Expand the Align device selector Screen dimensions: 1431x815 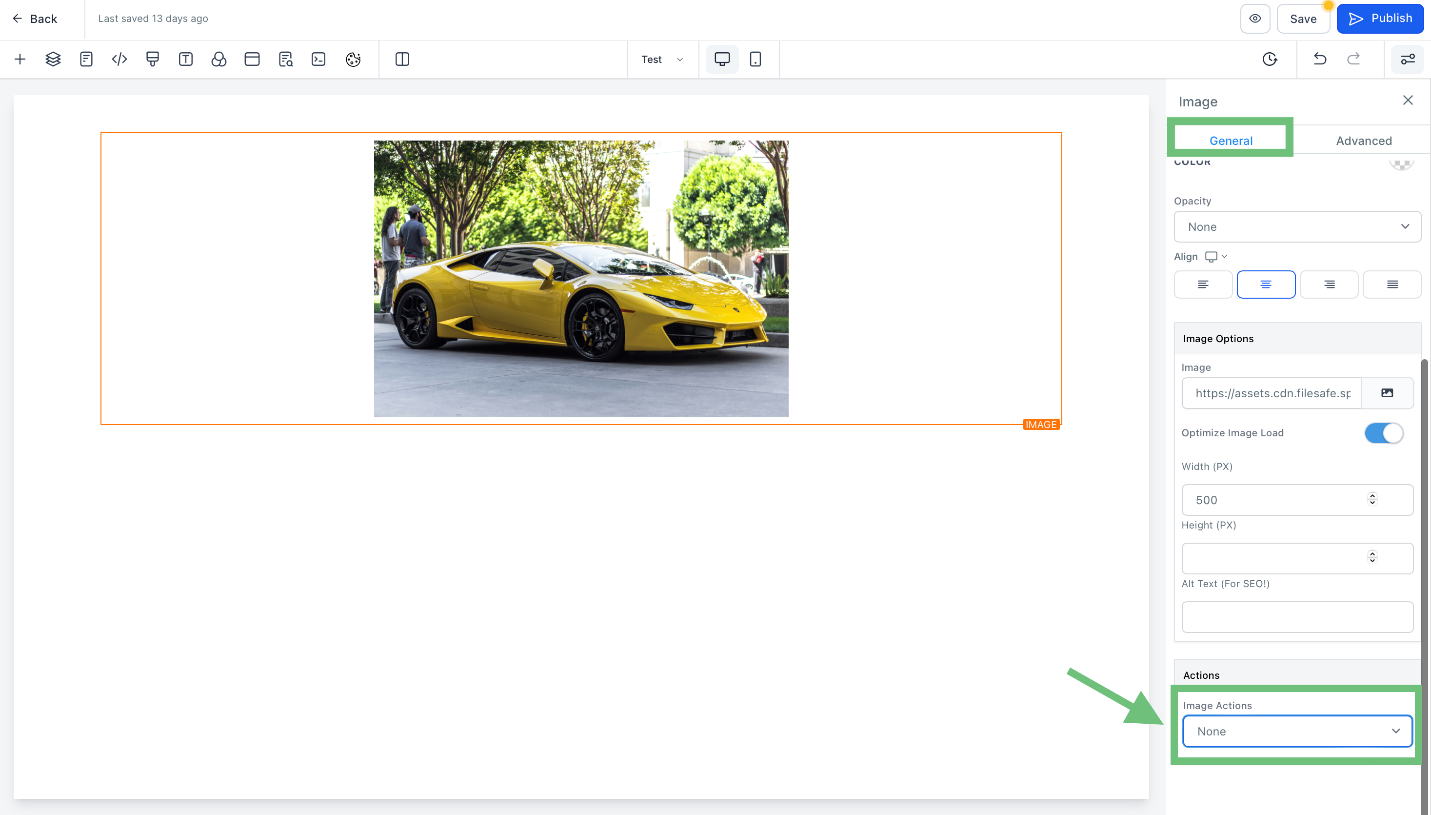(x=1216, y=257)
